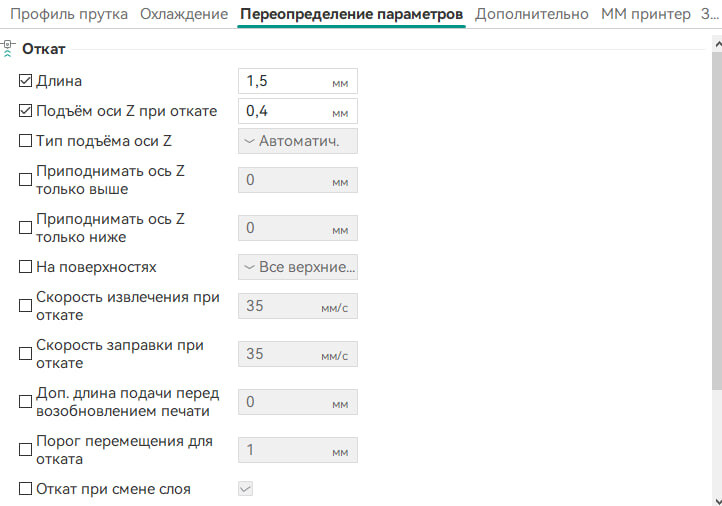Screen dimensions: 722x506
Task: Enable Скорость извлечения при откате
Action: (25, 306)
